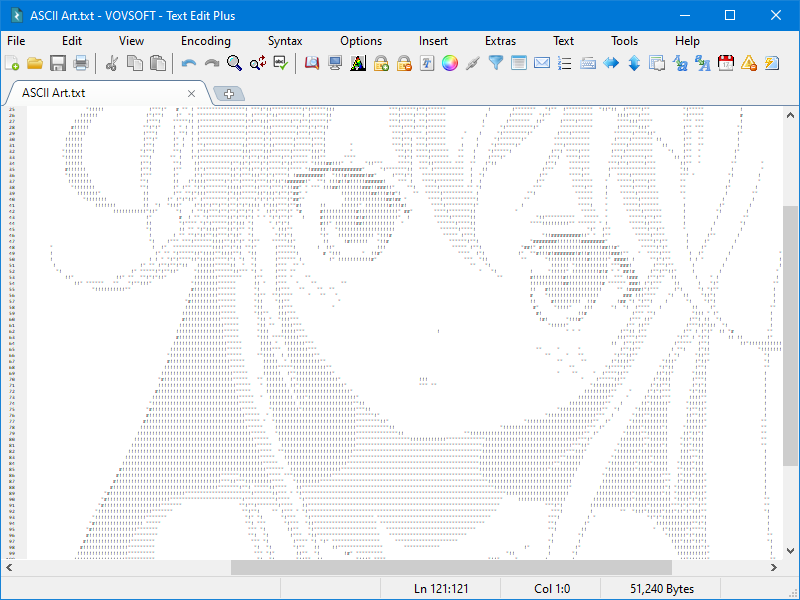Close the ASCII Art.txt tab
The height and width of the screenshot is (600, 800).
(191, 93)
